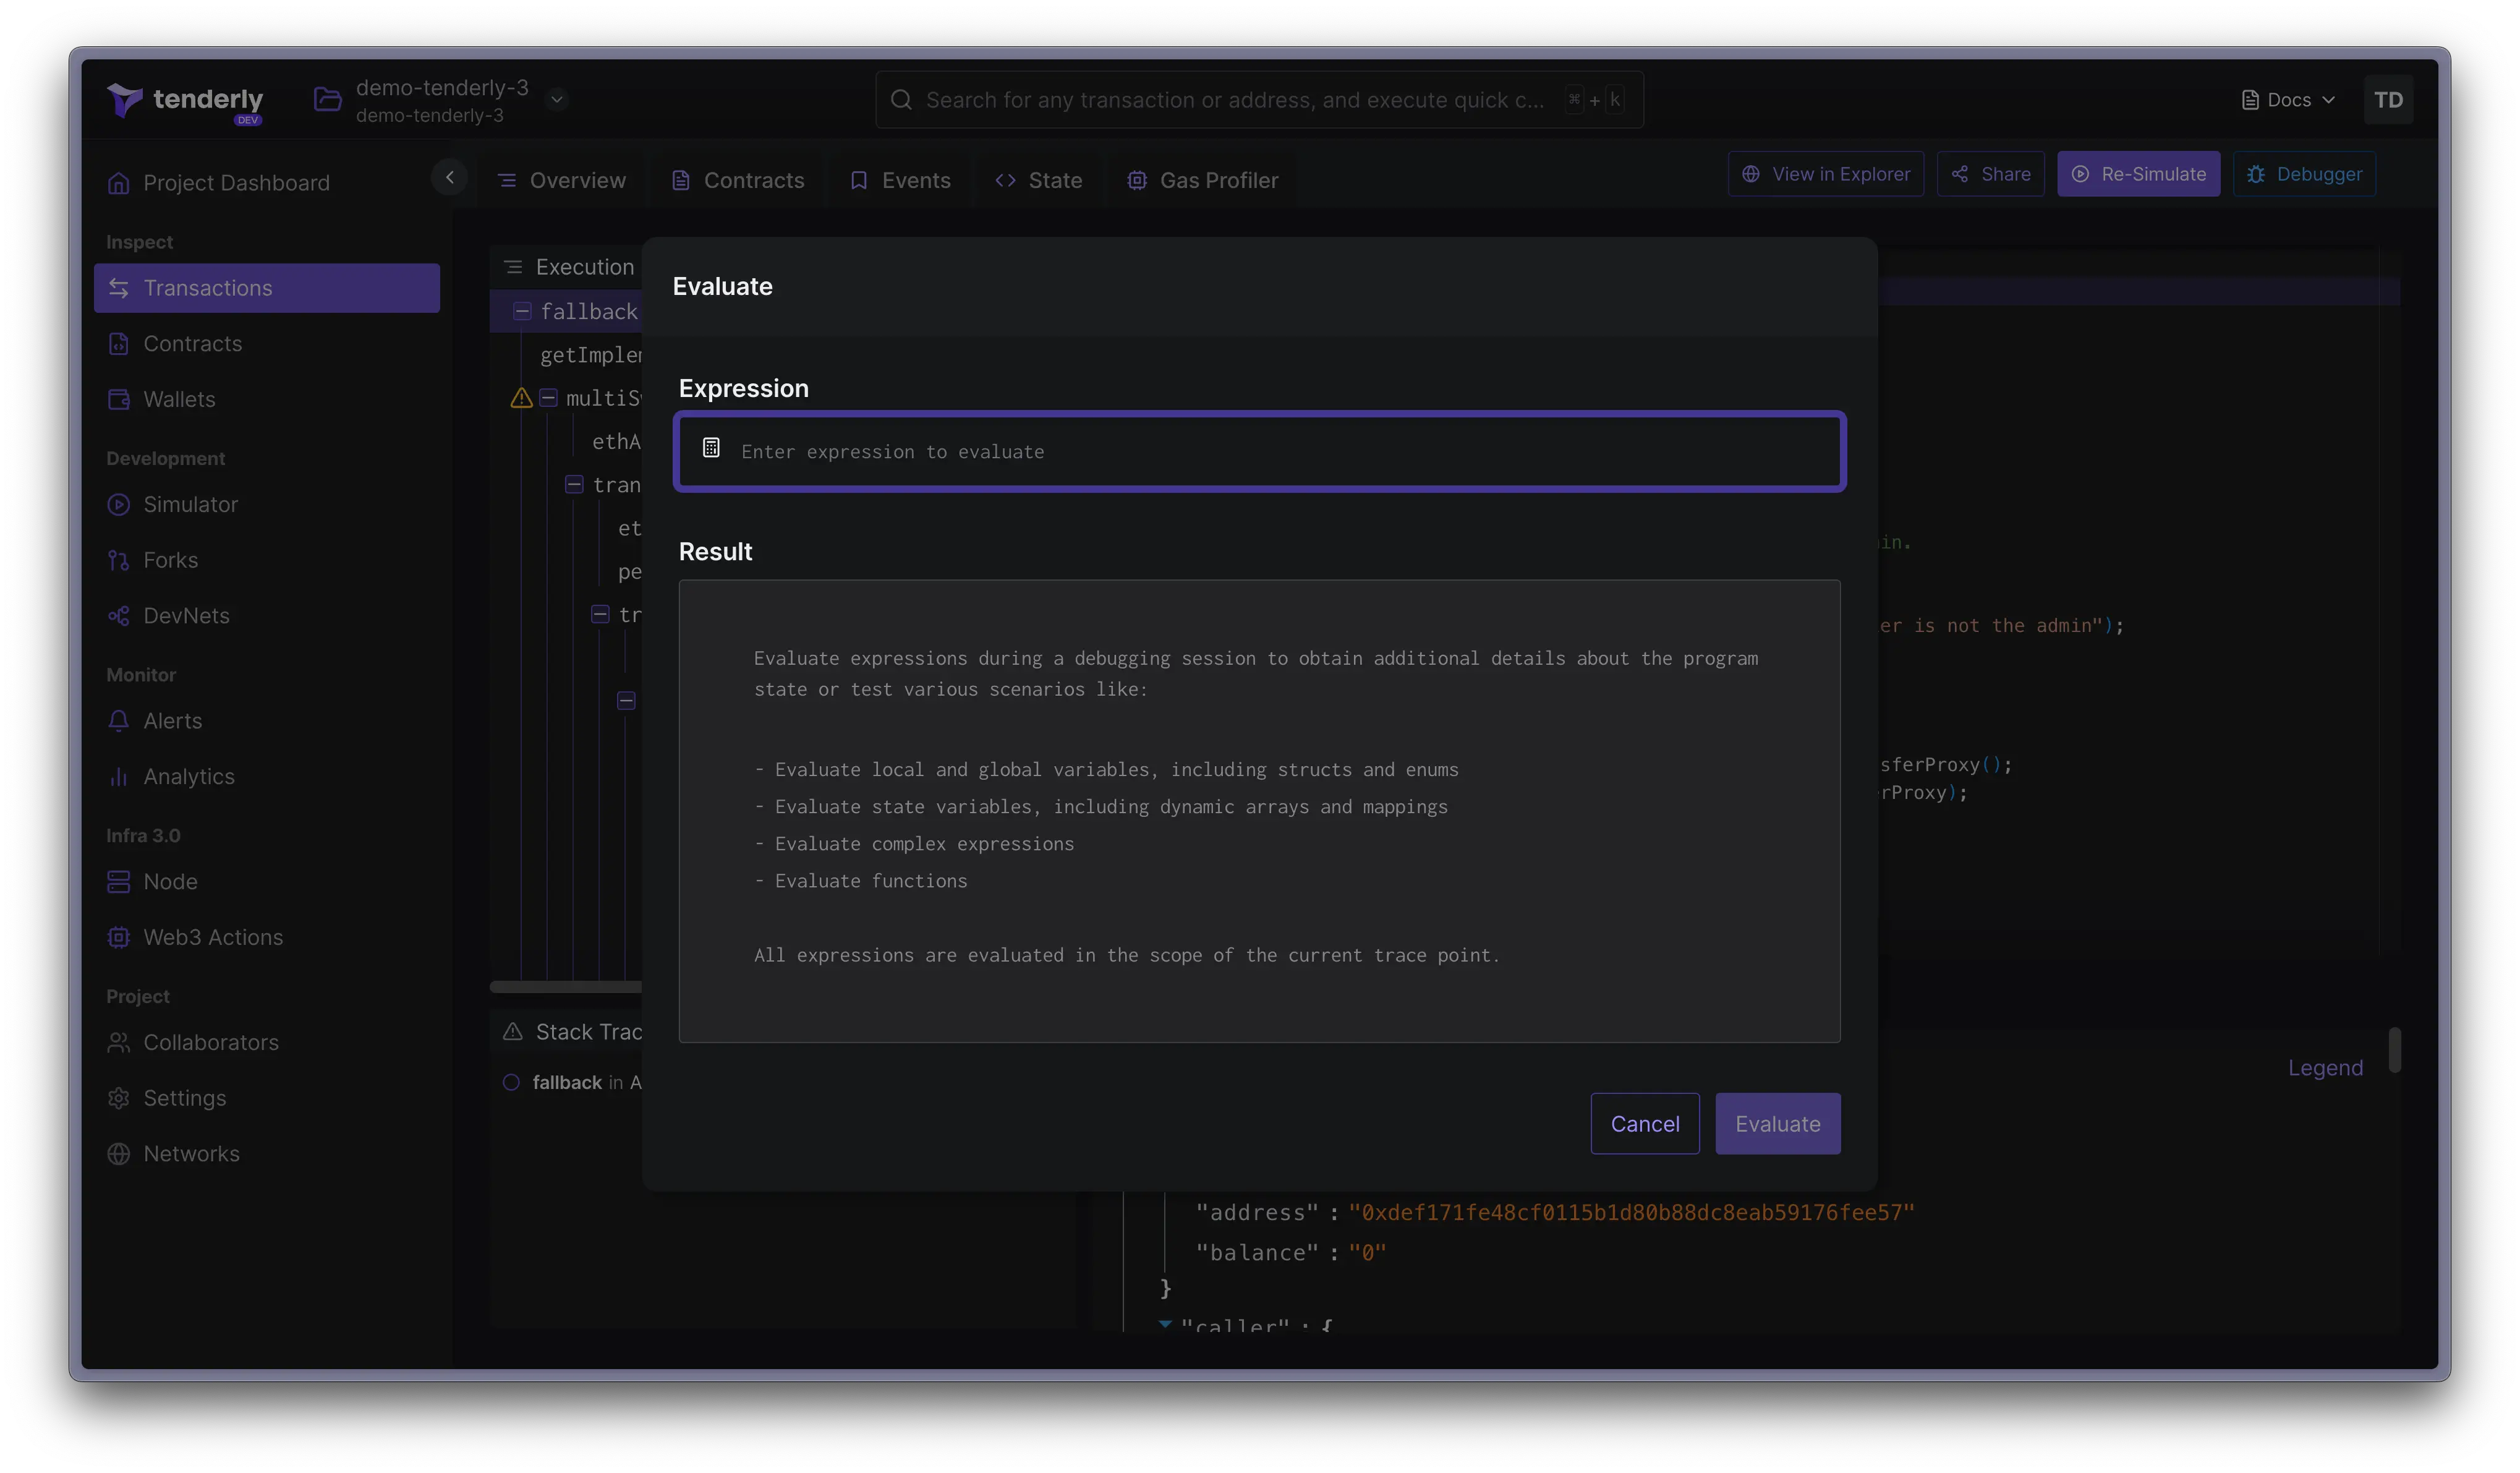Click the Expression input field
Image resolution: width=2520 pixels, height=1473 pixels.
click(x=1259, y=452)
